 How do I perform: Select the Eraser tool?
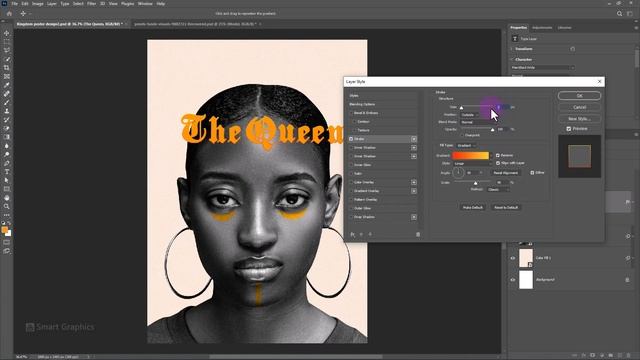(7, 128)
